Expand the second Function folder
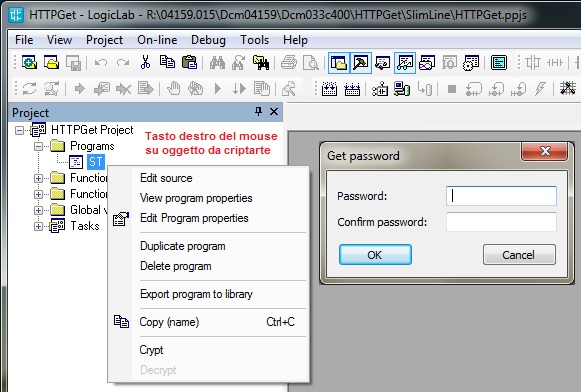581x392 pixels. 38,194
